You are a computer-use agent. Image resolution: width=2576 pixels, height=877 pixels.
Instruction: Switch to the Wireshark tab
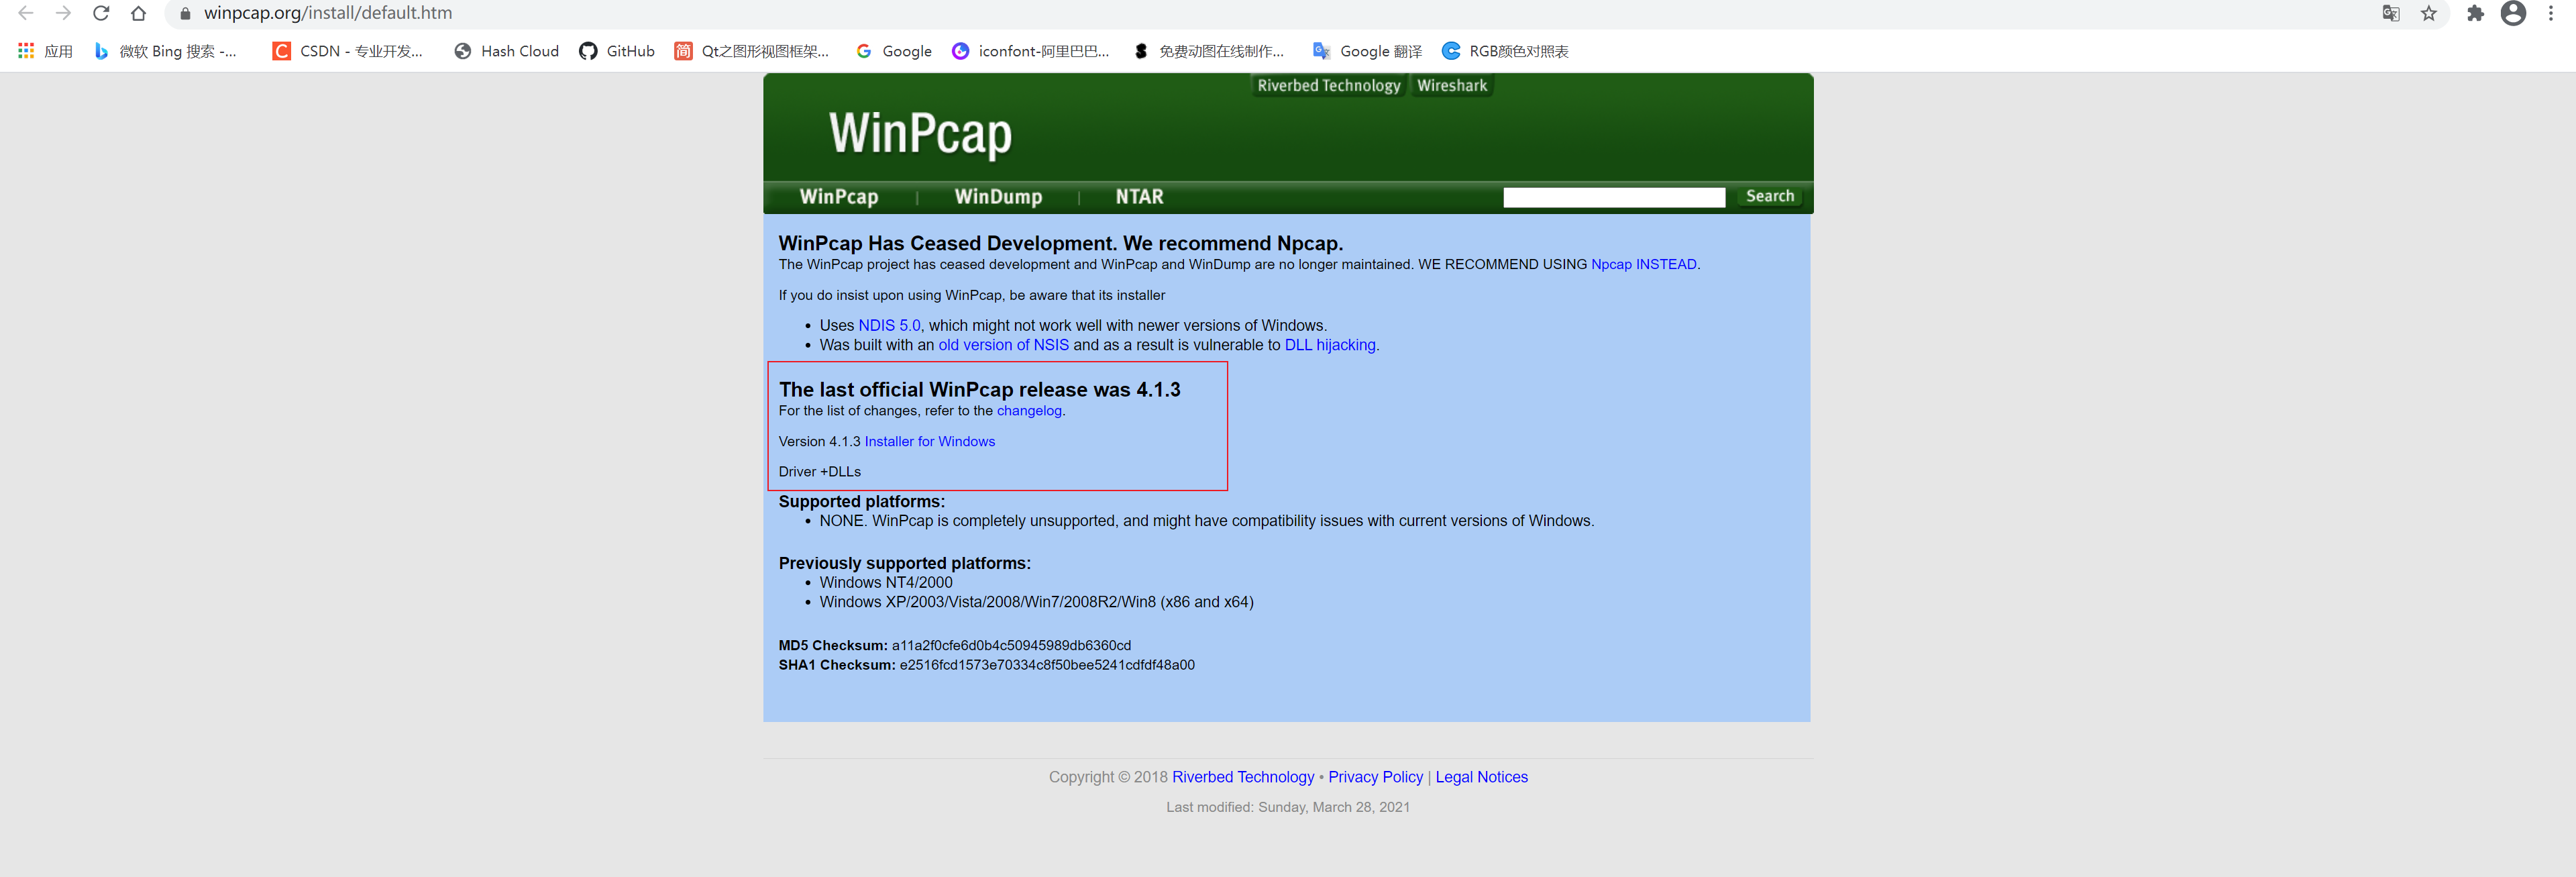[x=1452, y=85]
